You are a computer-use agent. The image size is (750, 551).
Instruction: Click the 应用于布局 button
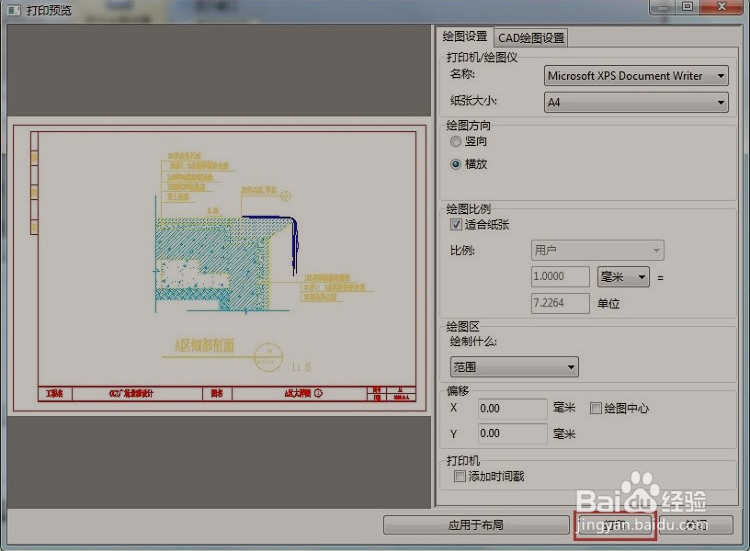(x=476, y=525)
